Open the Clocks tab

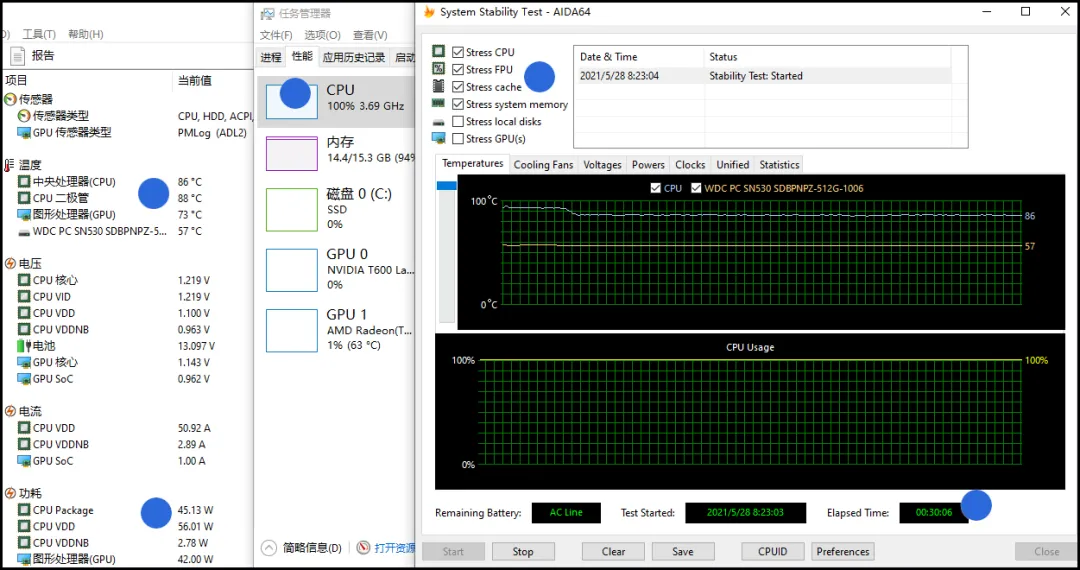[x=690, y=165]
